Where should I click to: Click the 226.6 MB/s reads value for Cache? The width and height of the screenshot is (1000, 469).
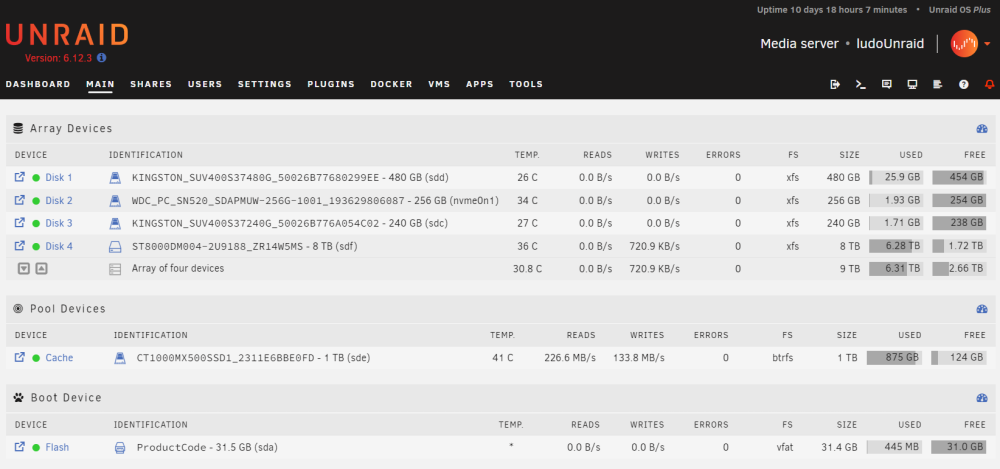(x=570, y=358)
